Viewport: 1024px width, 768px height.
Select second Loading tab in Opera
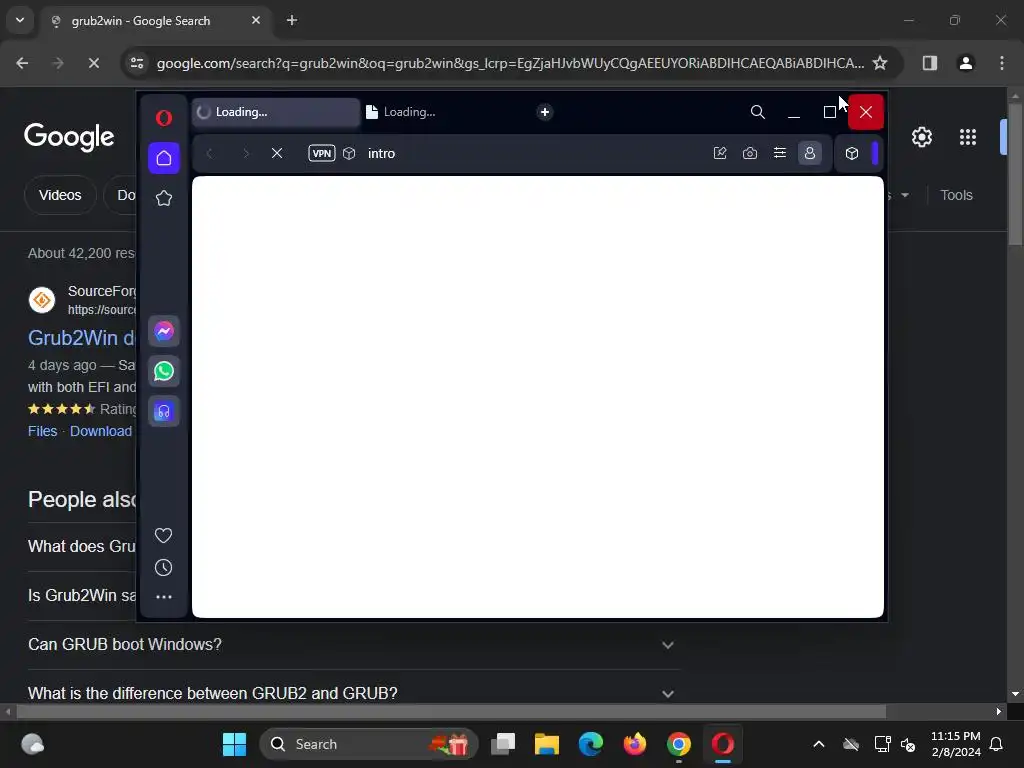pos(444,112)
